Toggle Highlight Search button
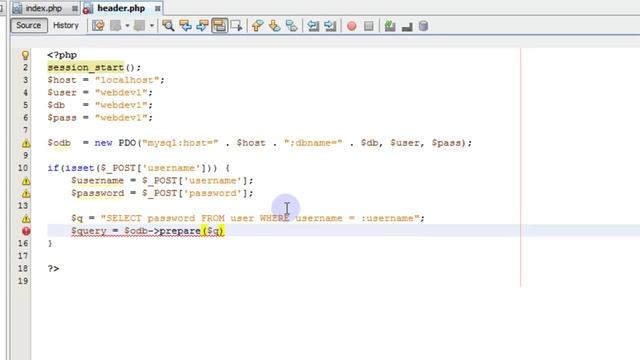This screenshot has height=360, width=640. [x=220, y=26]
